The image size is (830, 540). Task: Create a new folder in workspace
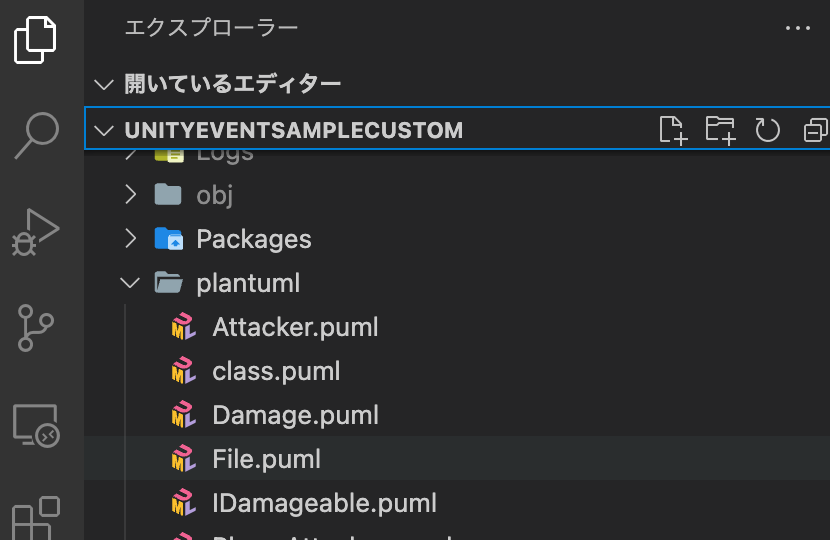(x=720, y=130)
